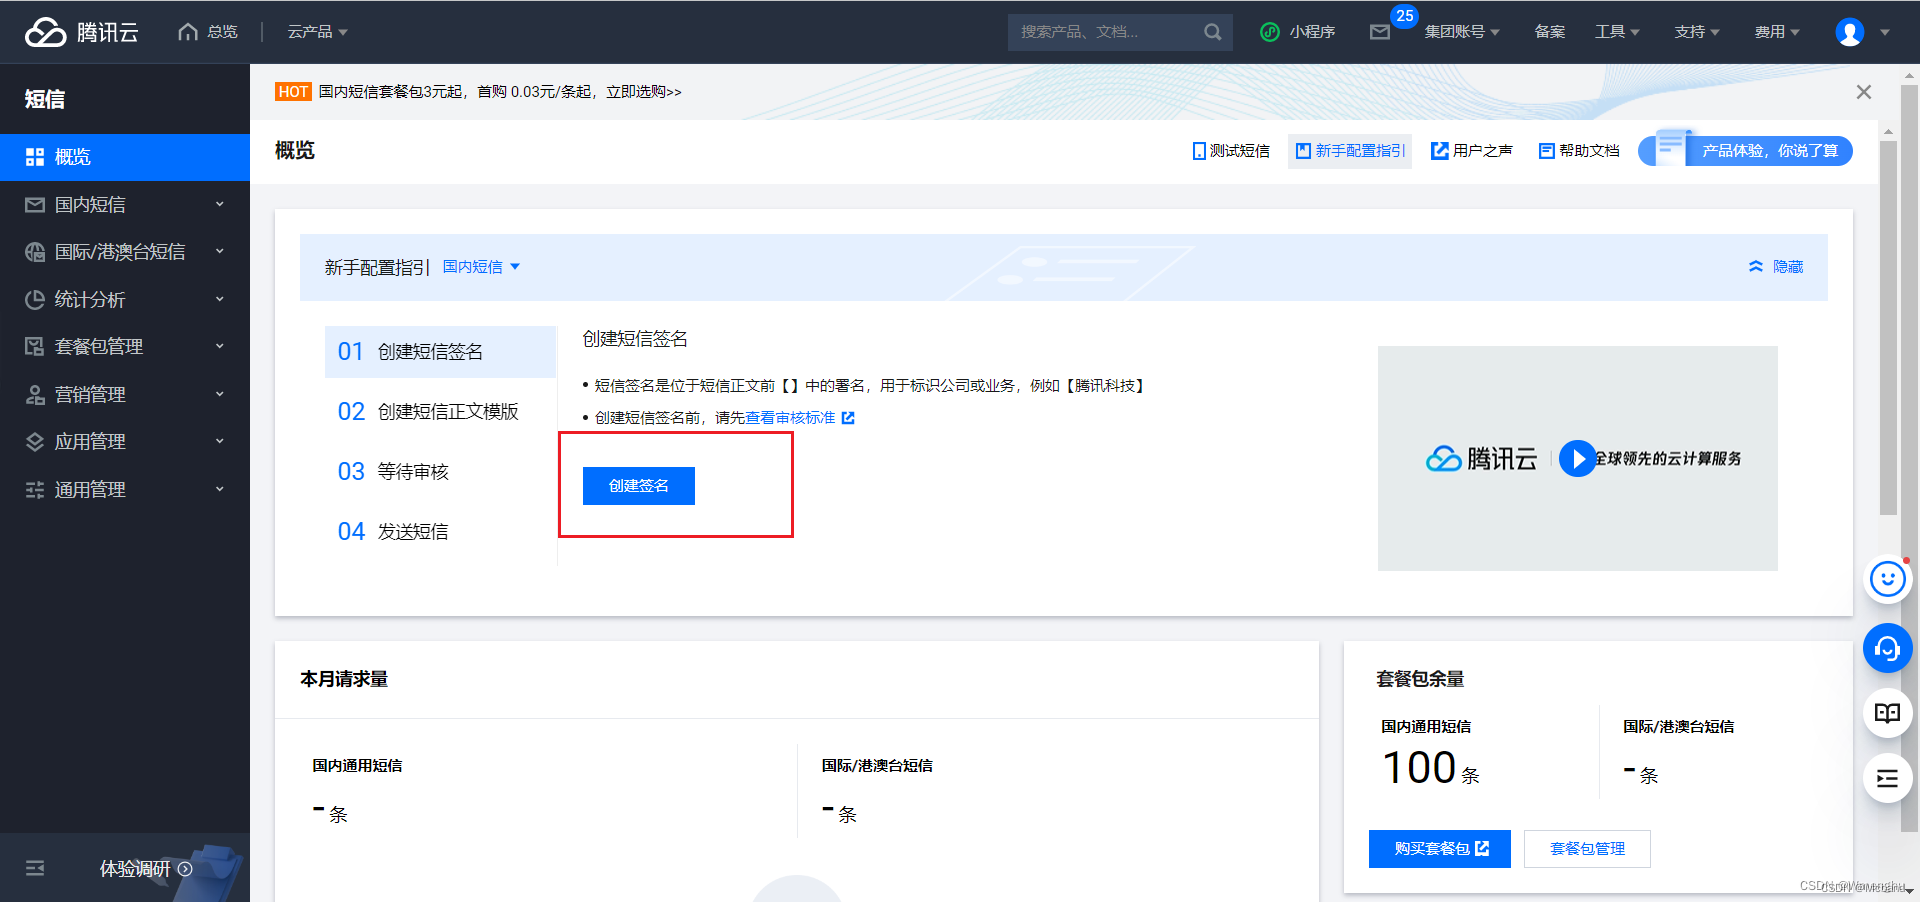
Task: Expand the 费用 dropdown
Action: click(x=1777, y=32)
